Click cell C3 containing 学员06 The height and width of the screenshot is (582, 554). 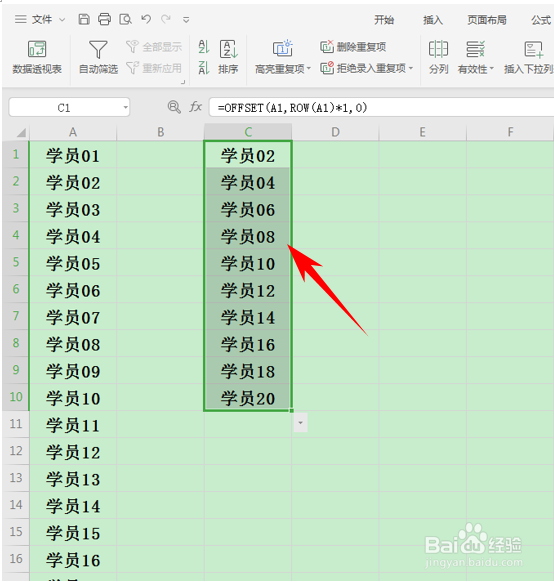[x=248, y=209]
